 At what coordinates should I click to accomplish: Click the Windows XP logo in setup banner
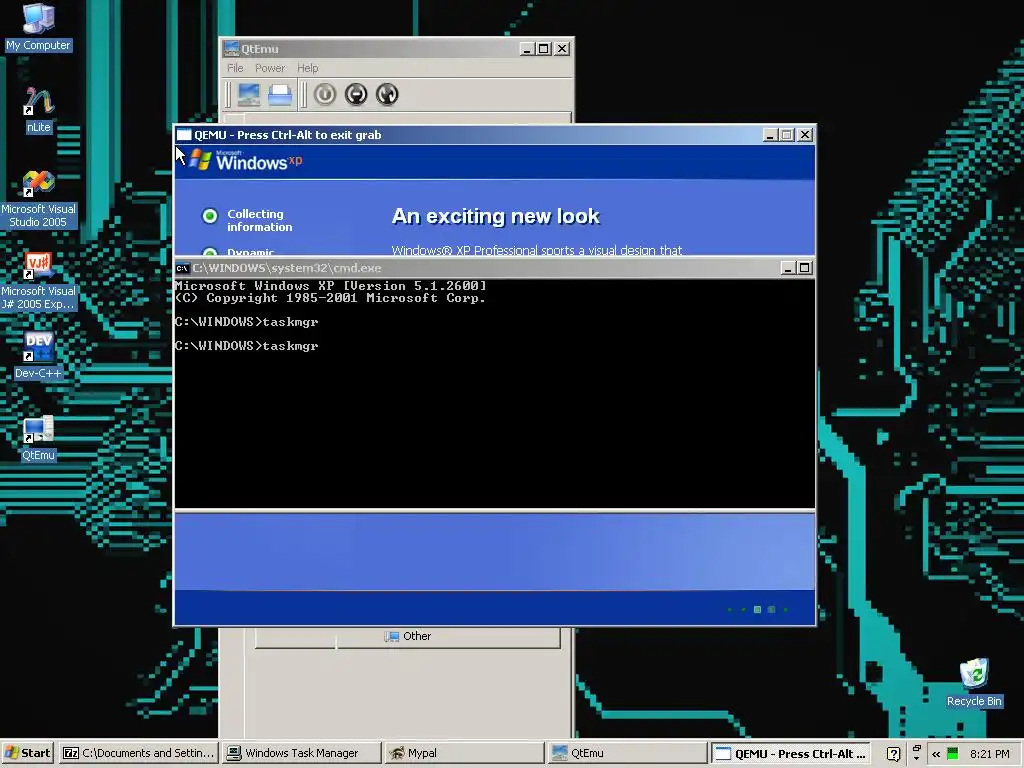246,161
